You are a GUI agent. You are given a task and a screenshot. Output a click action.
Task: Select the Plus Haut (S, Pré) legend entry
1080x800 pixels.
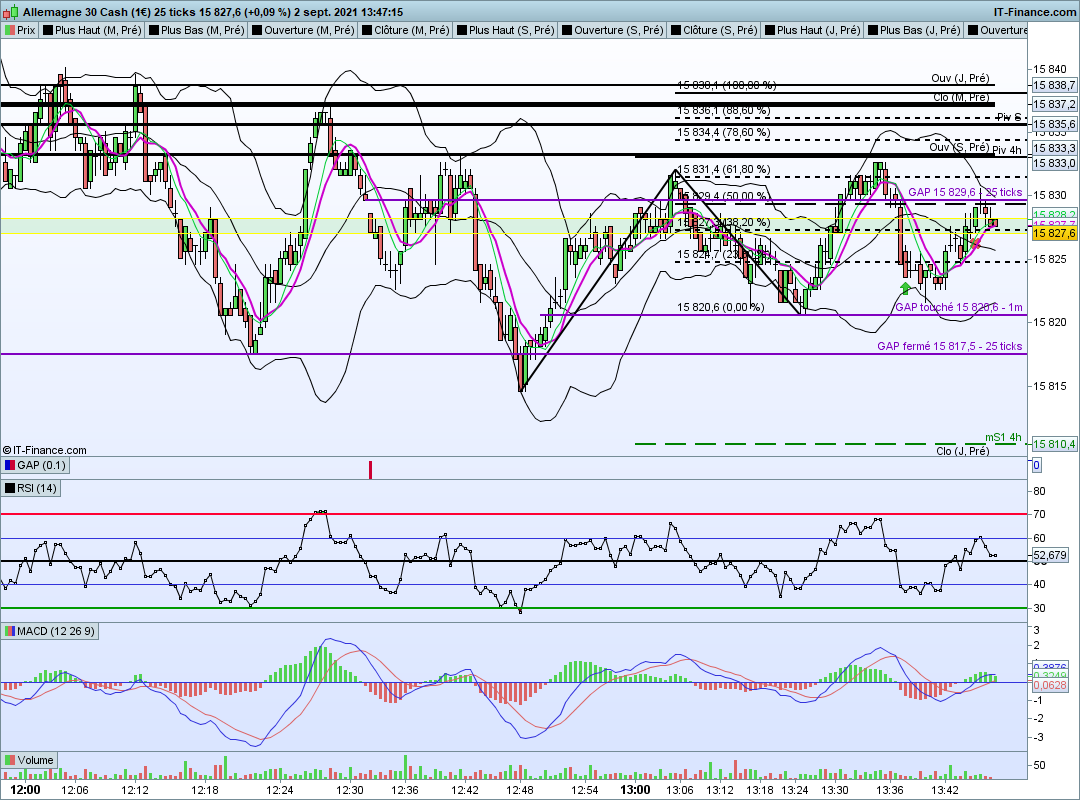pos(506,30)
